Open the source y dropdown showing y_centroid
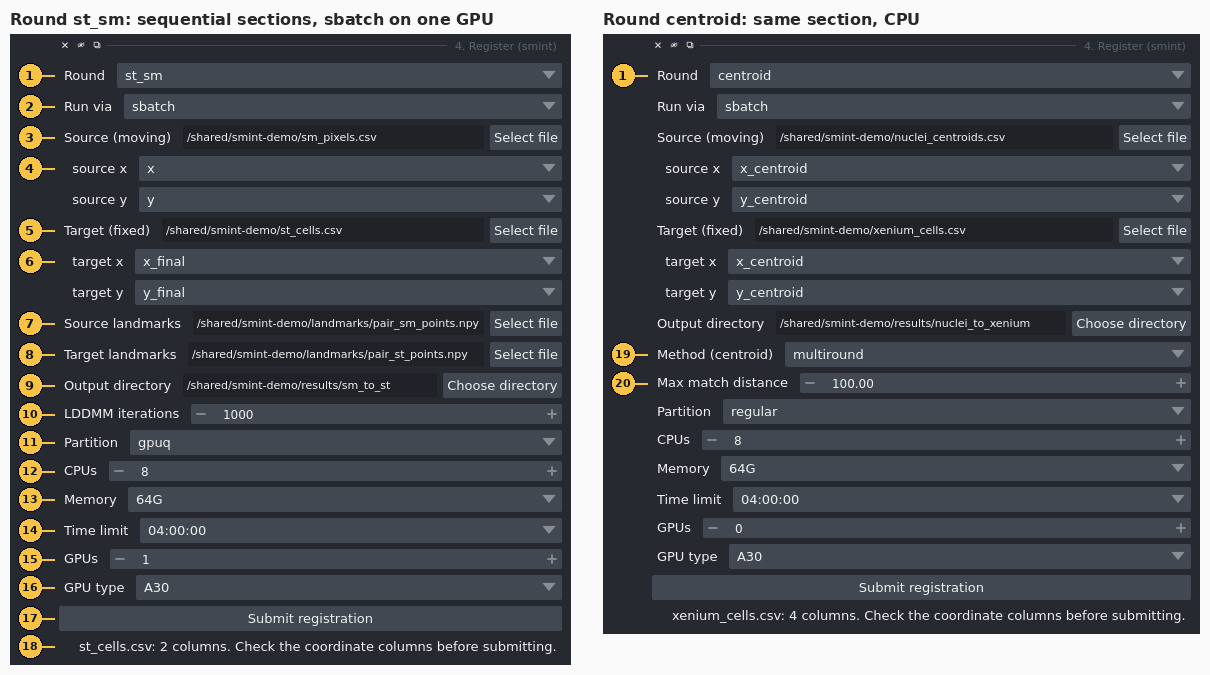Screen dimensions: 1210x675 click(x=961, y=200)
